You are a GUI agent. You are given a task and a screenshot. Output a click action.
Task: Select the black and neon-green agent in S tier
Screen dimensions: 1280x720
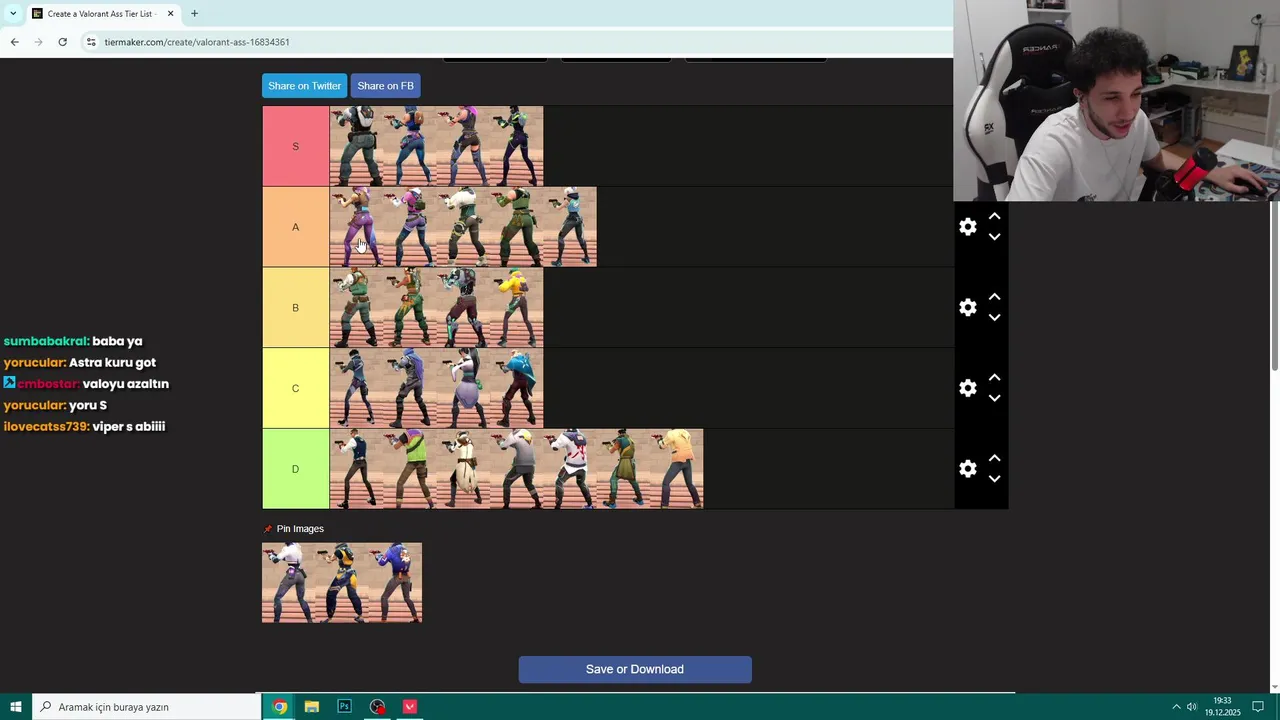517,146
